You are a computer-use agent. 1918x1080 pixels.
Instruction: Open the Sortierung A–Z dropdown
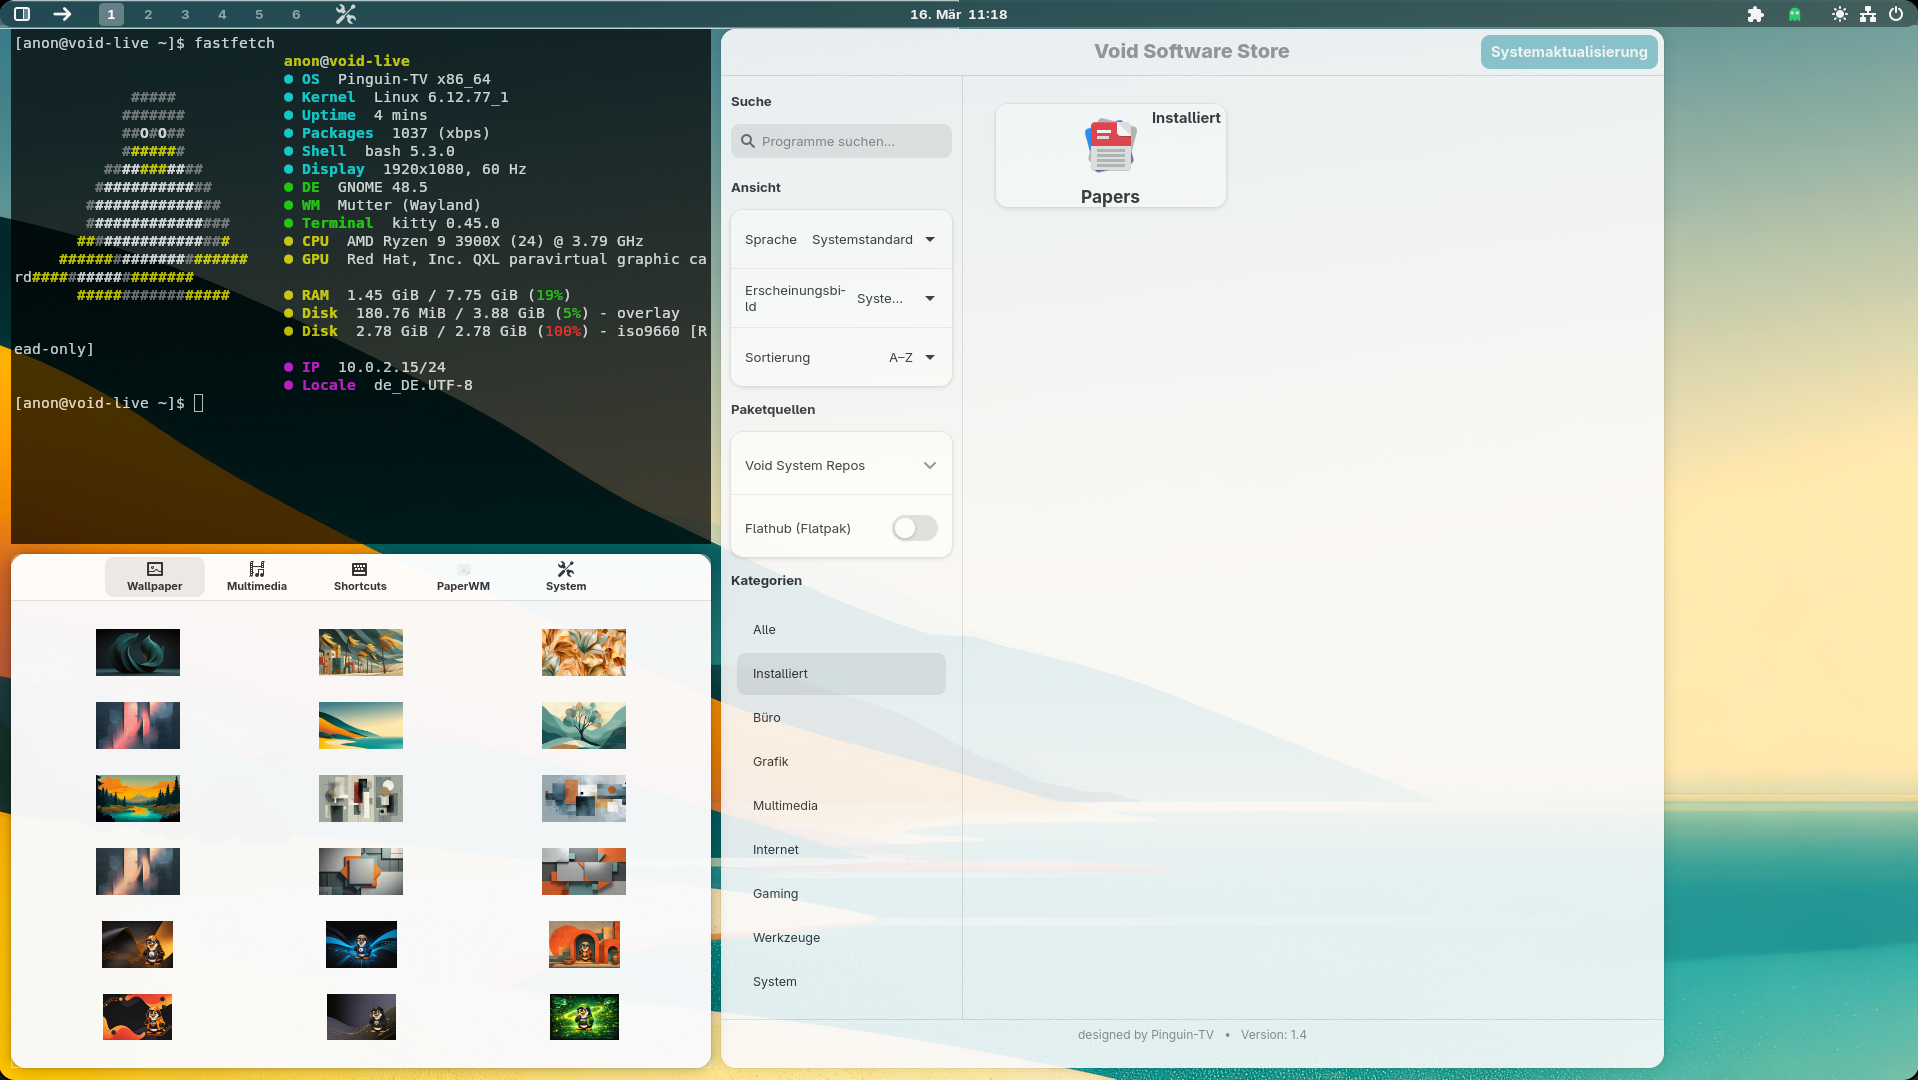(910, 357)
